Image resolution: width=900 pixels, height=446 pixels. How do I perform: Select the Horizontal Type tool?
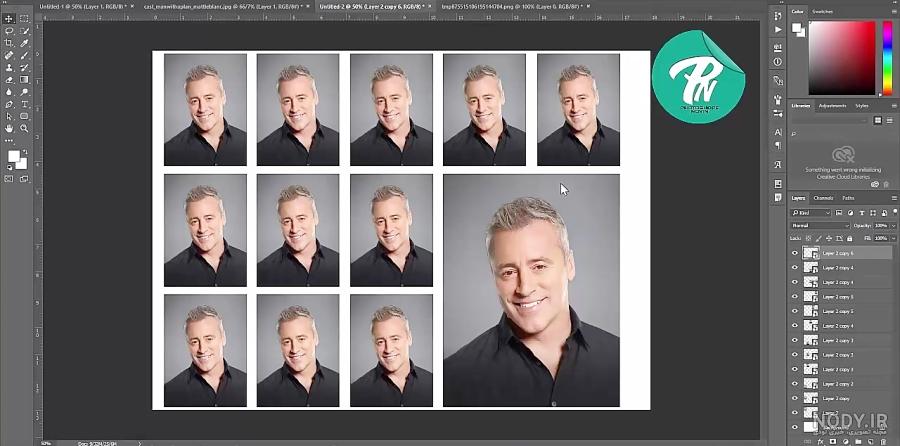click(x=24, y=104)
